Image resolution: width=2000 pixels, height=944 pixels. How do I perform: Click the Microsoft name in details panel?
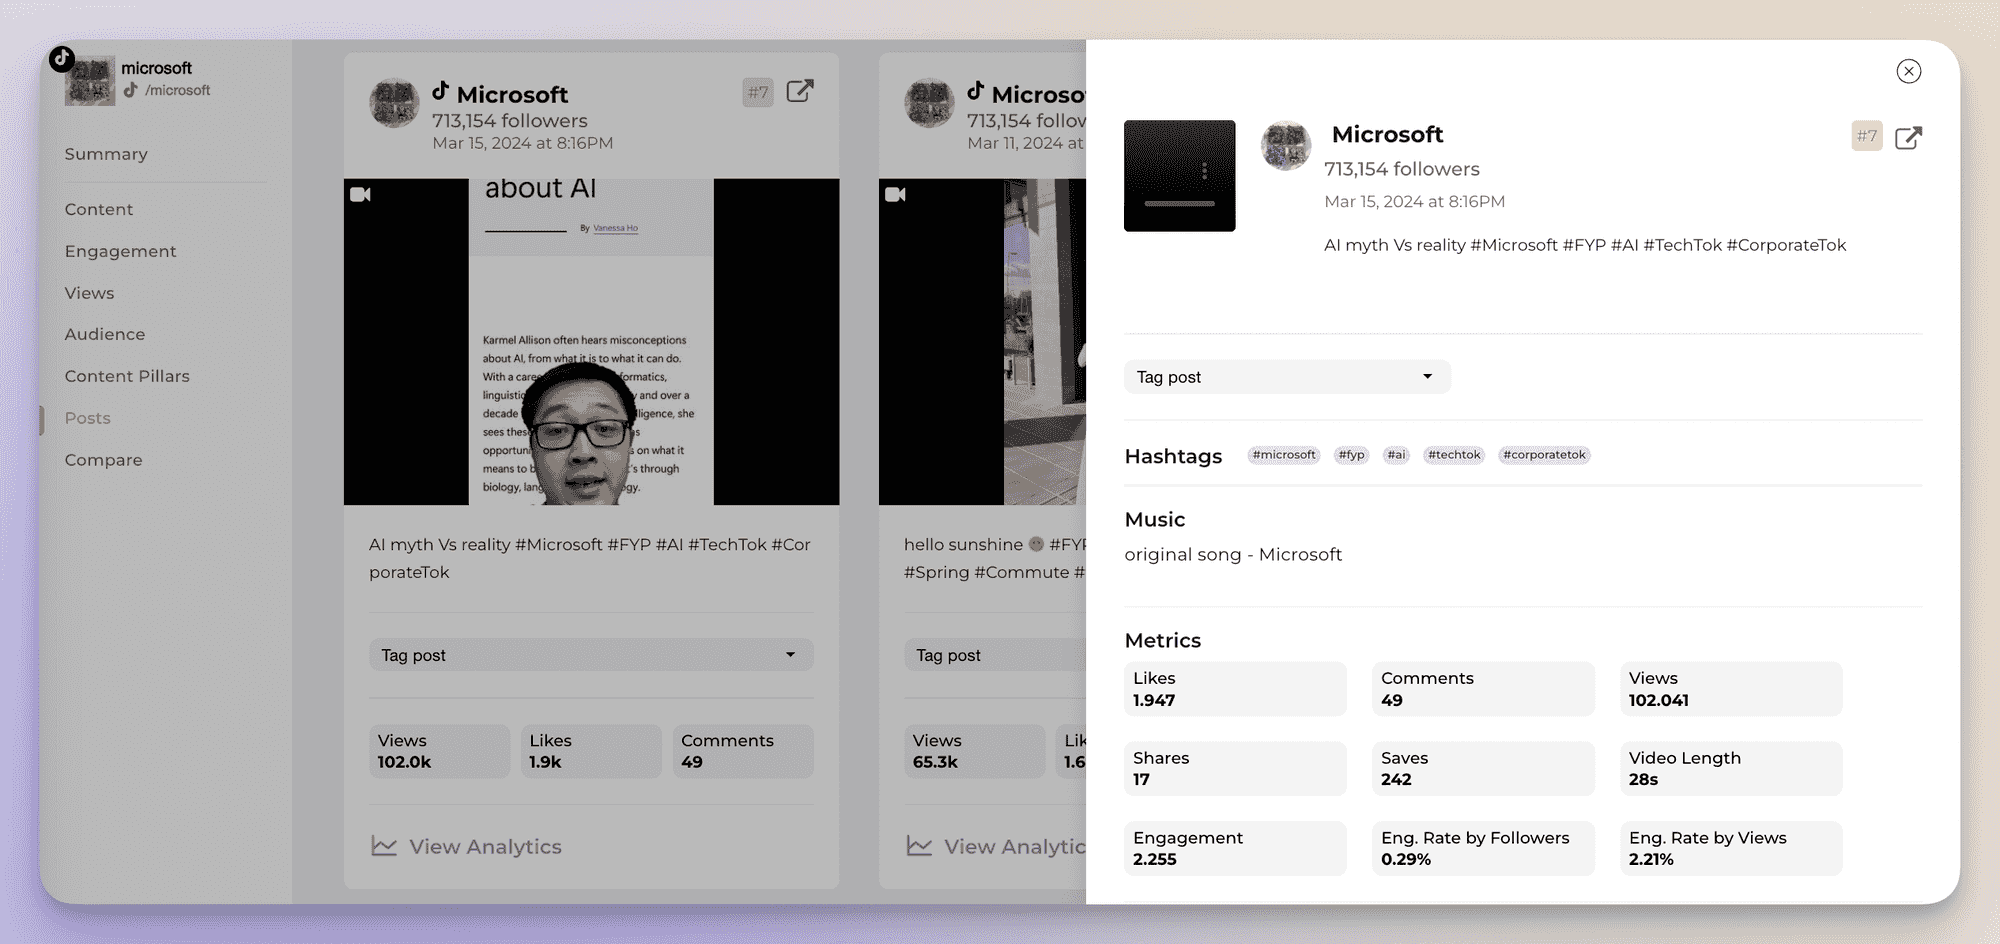point(1387,134)
